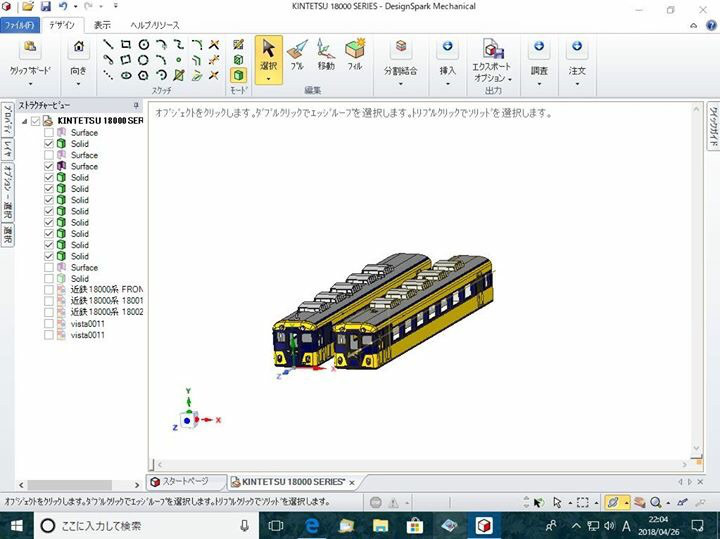This screenshot has height=539, width=720.
Task: Select the Three-Point Rectangle tool
Action: click(x=125, y=60)
